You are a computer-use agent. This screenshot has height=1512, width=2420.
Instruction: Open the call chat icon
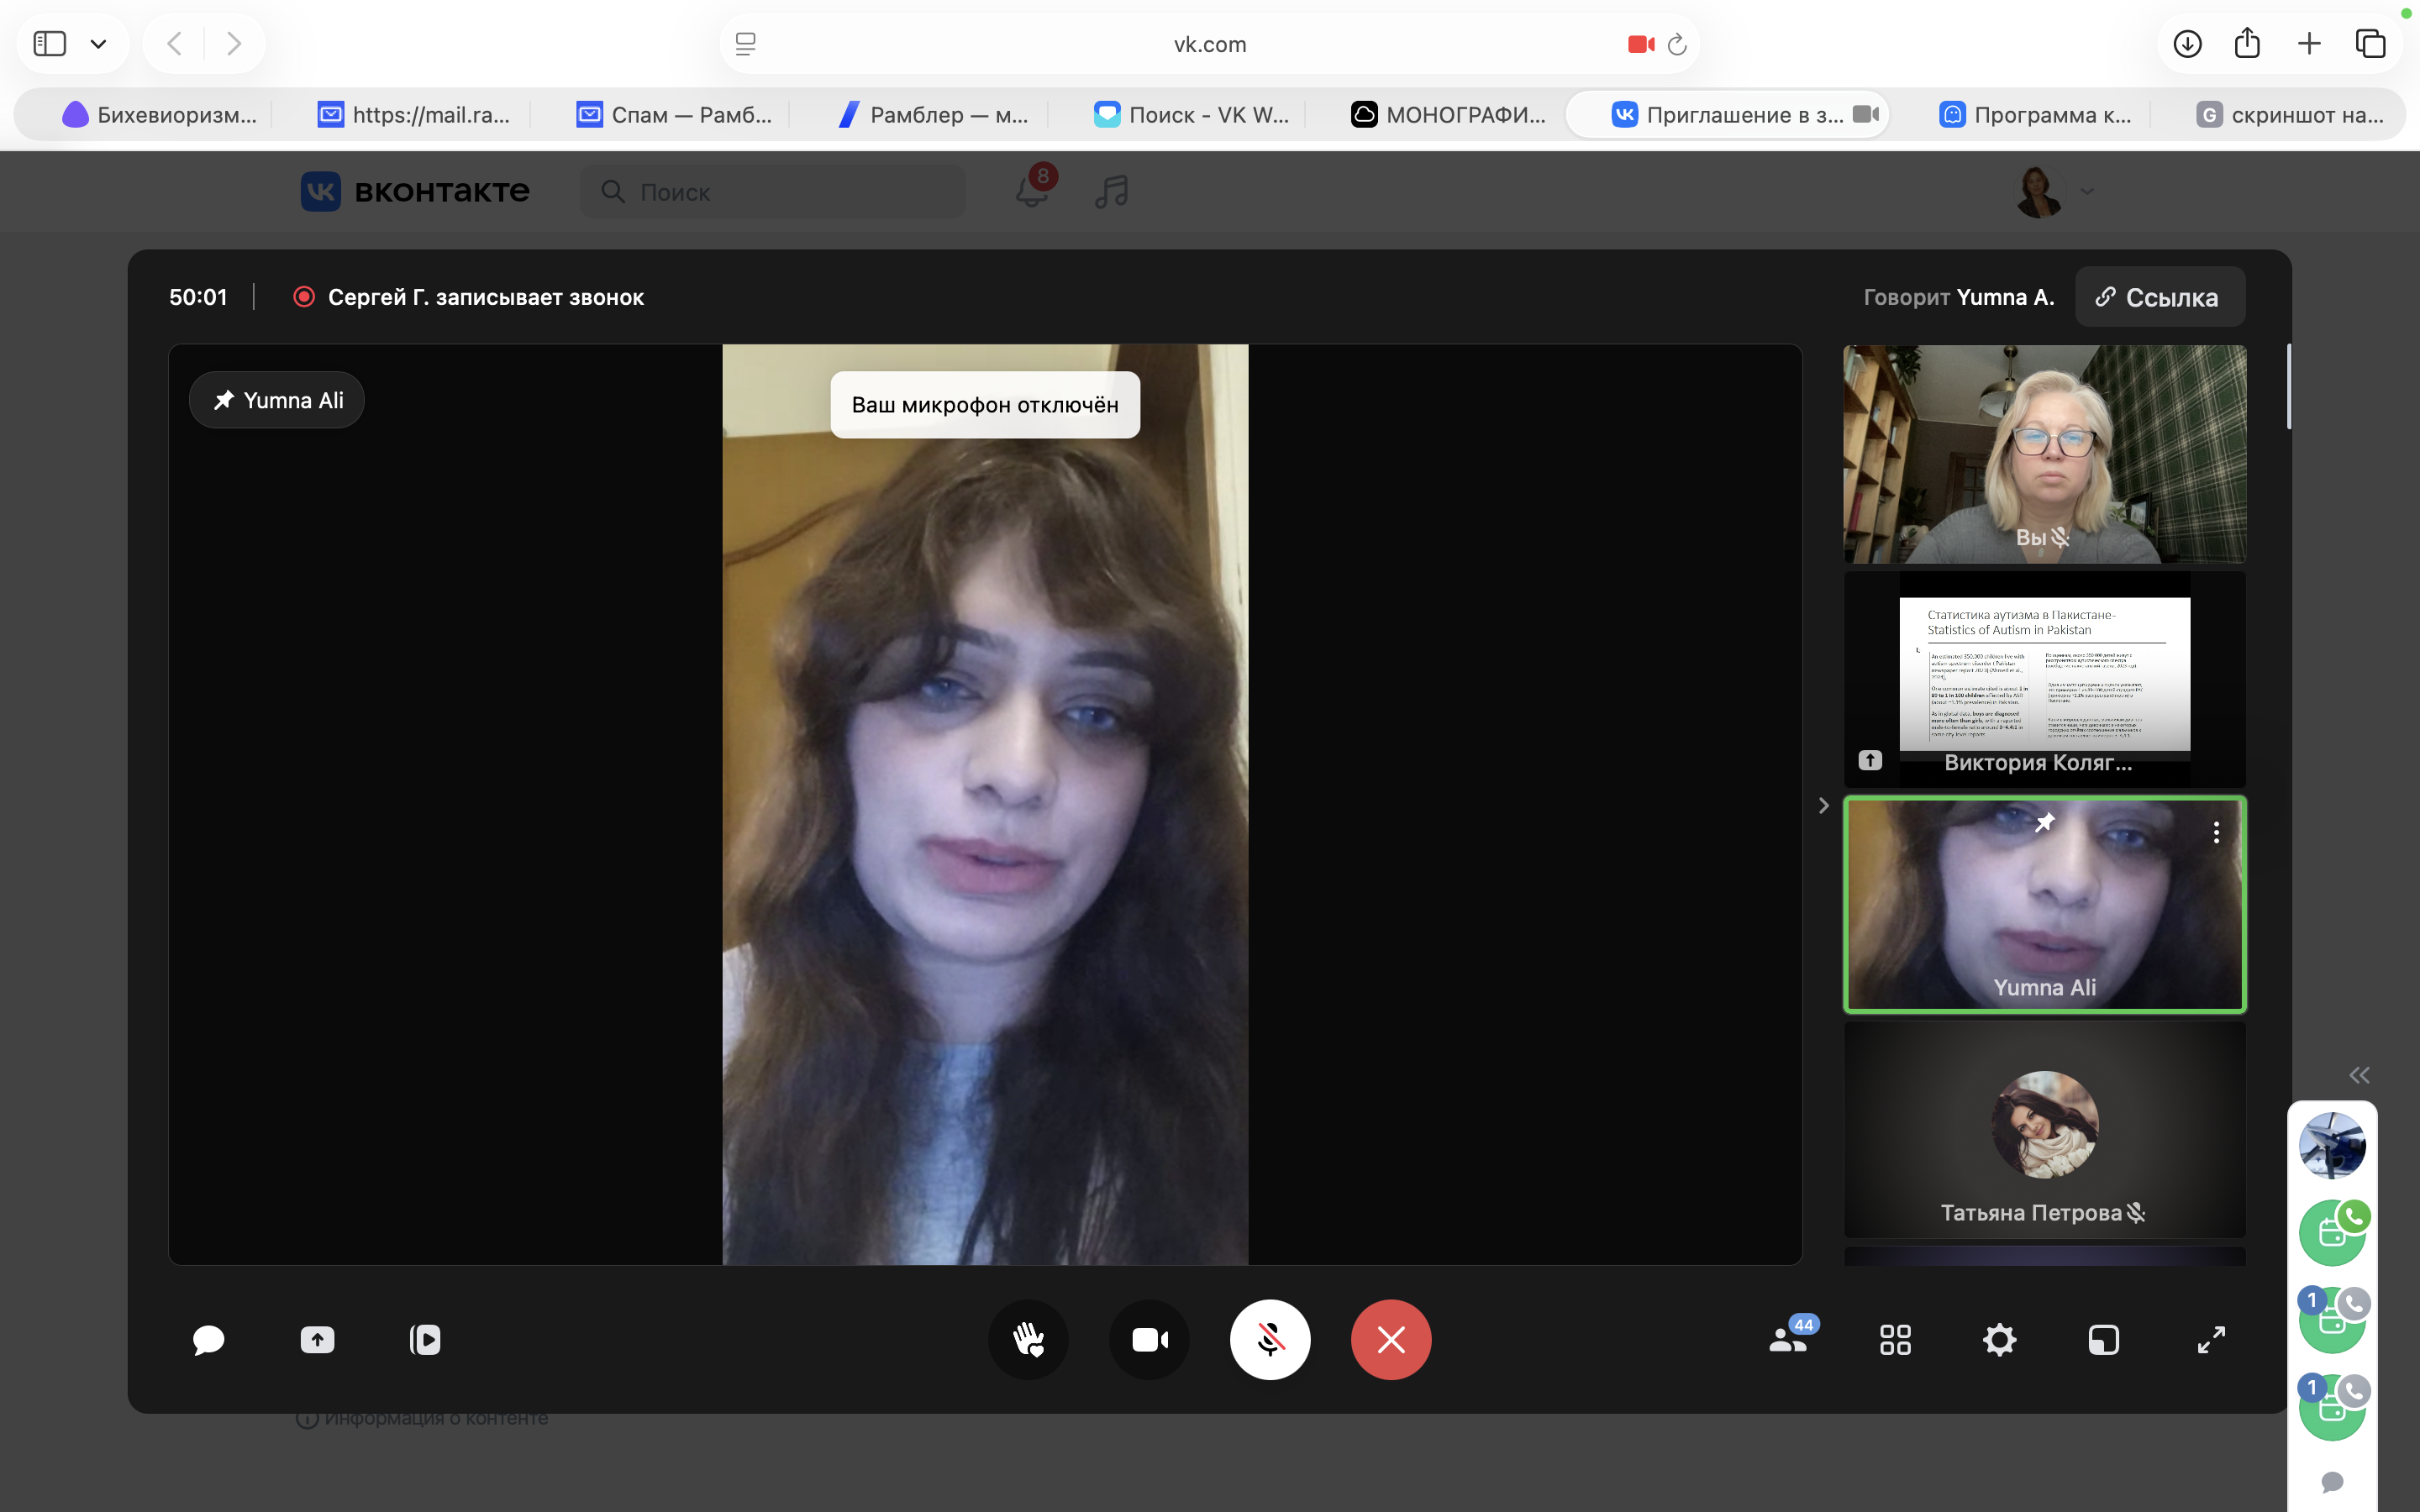coord(208,1340)
